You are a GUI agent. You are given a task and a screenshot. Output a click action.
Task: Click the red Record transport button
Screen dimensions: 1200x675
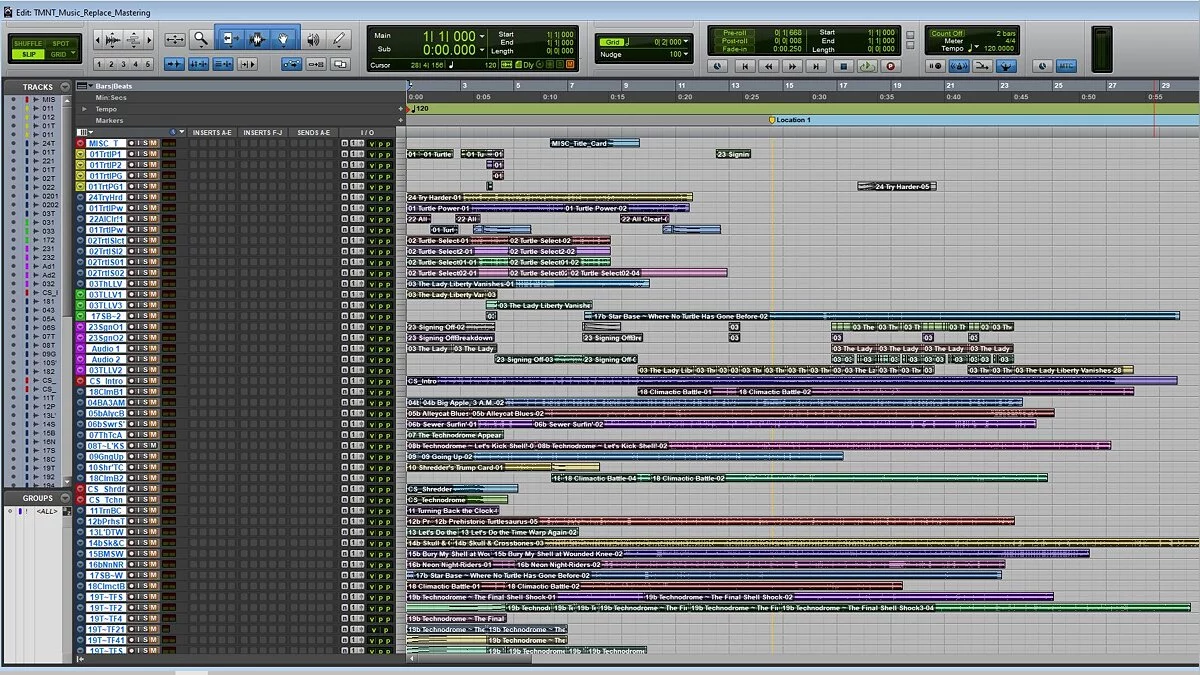tap(889, 66)
